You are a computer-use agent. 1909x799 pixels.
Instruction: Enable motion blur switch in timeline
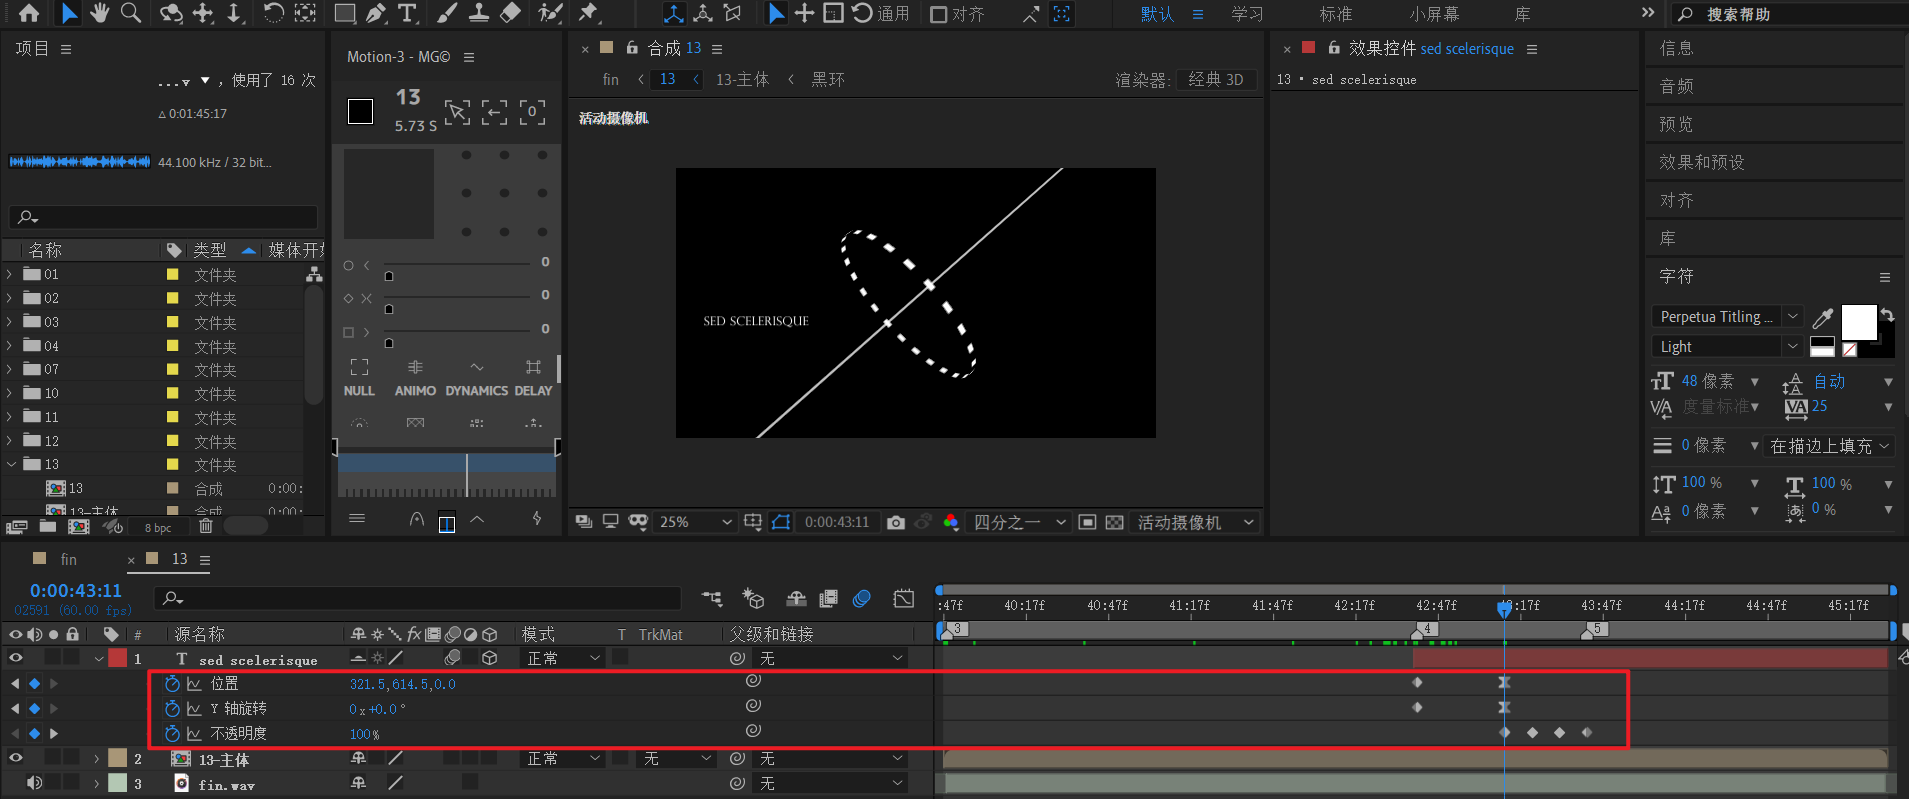[x=861, y=598]
